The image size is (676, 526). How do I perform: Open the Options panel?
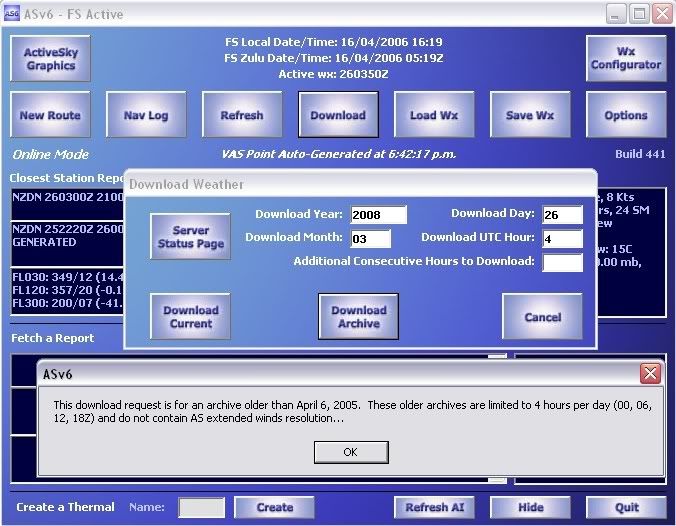pyautogui.click(x=626, y=115)
